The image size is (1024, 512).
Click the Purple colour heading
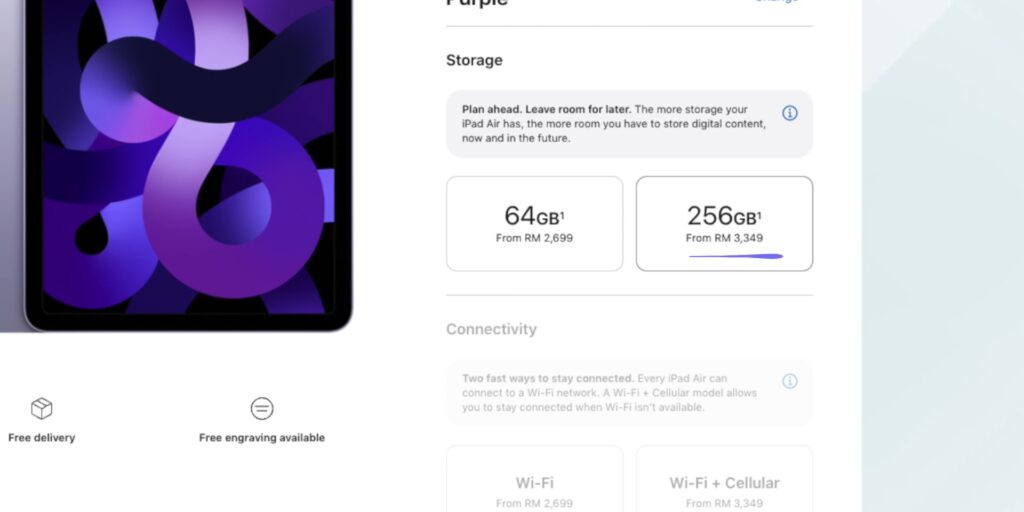[477, 3]
